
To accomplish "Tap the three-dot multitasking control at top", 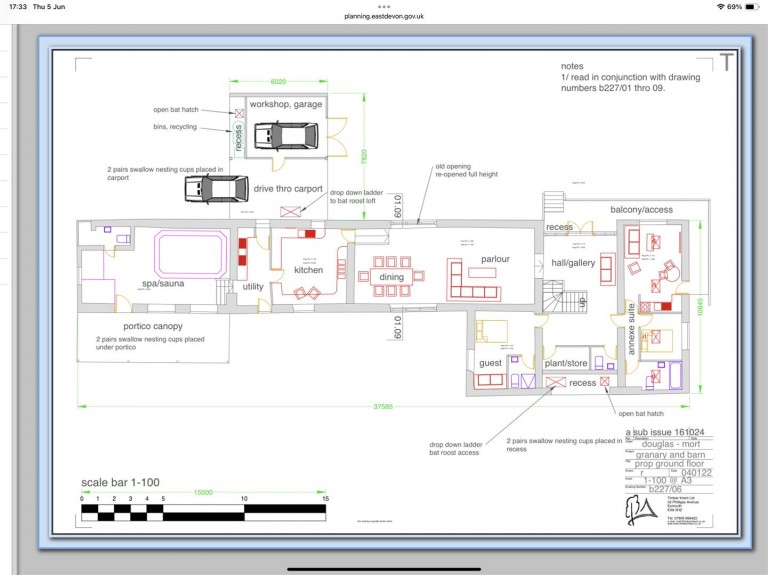I will [384, 7].
